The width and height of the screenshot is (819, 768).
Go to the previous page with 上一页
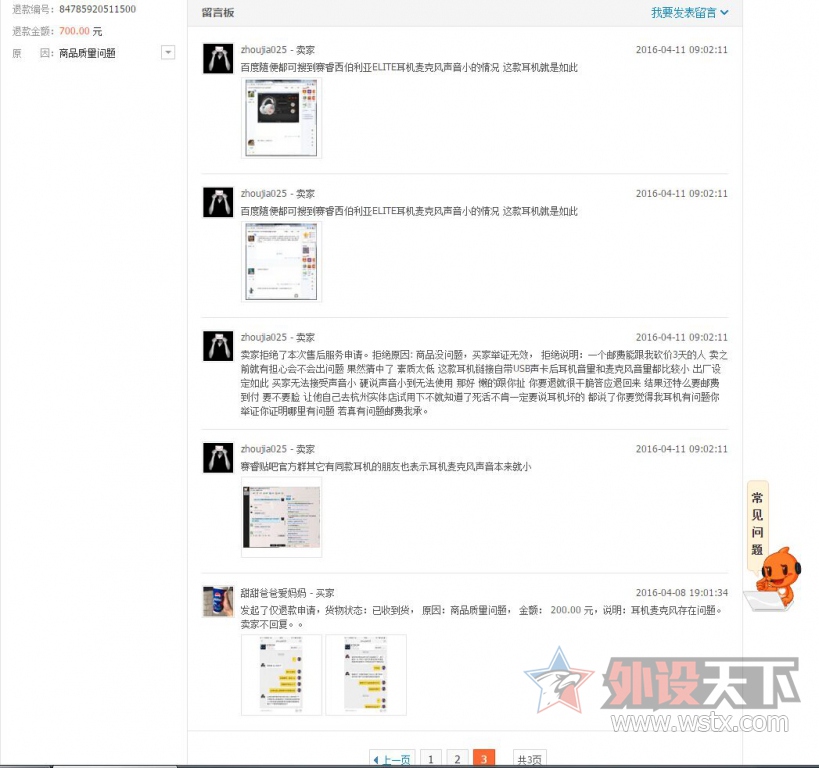pos(392,759)
